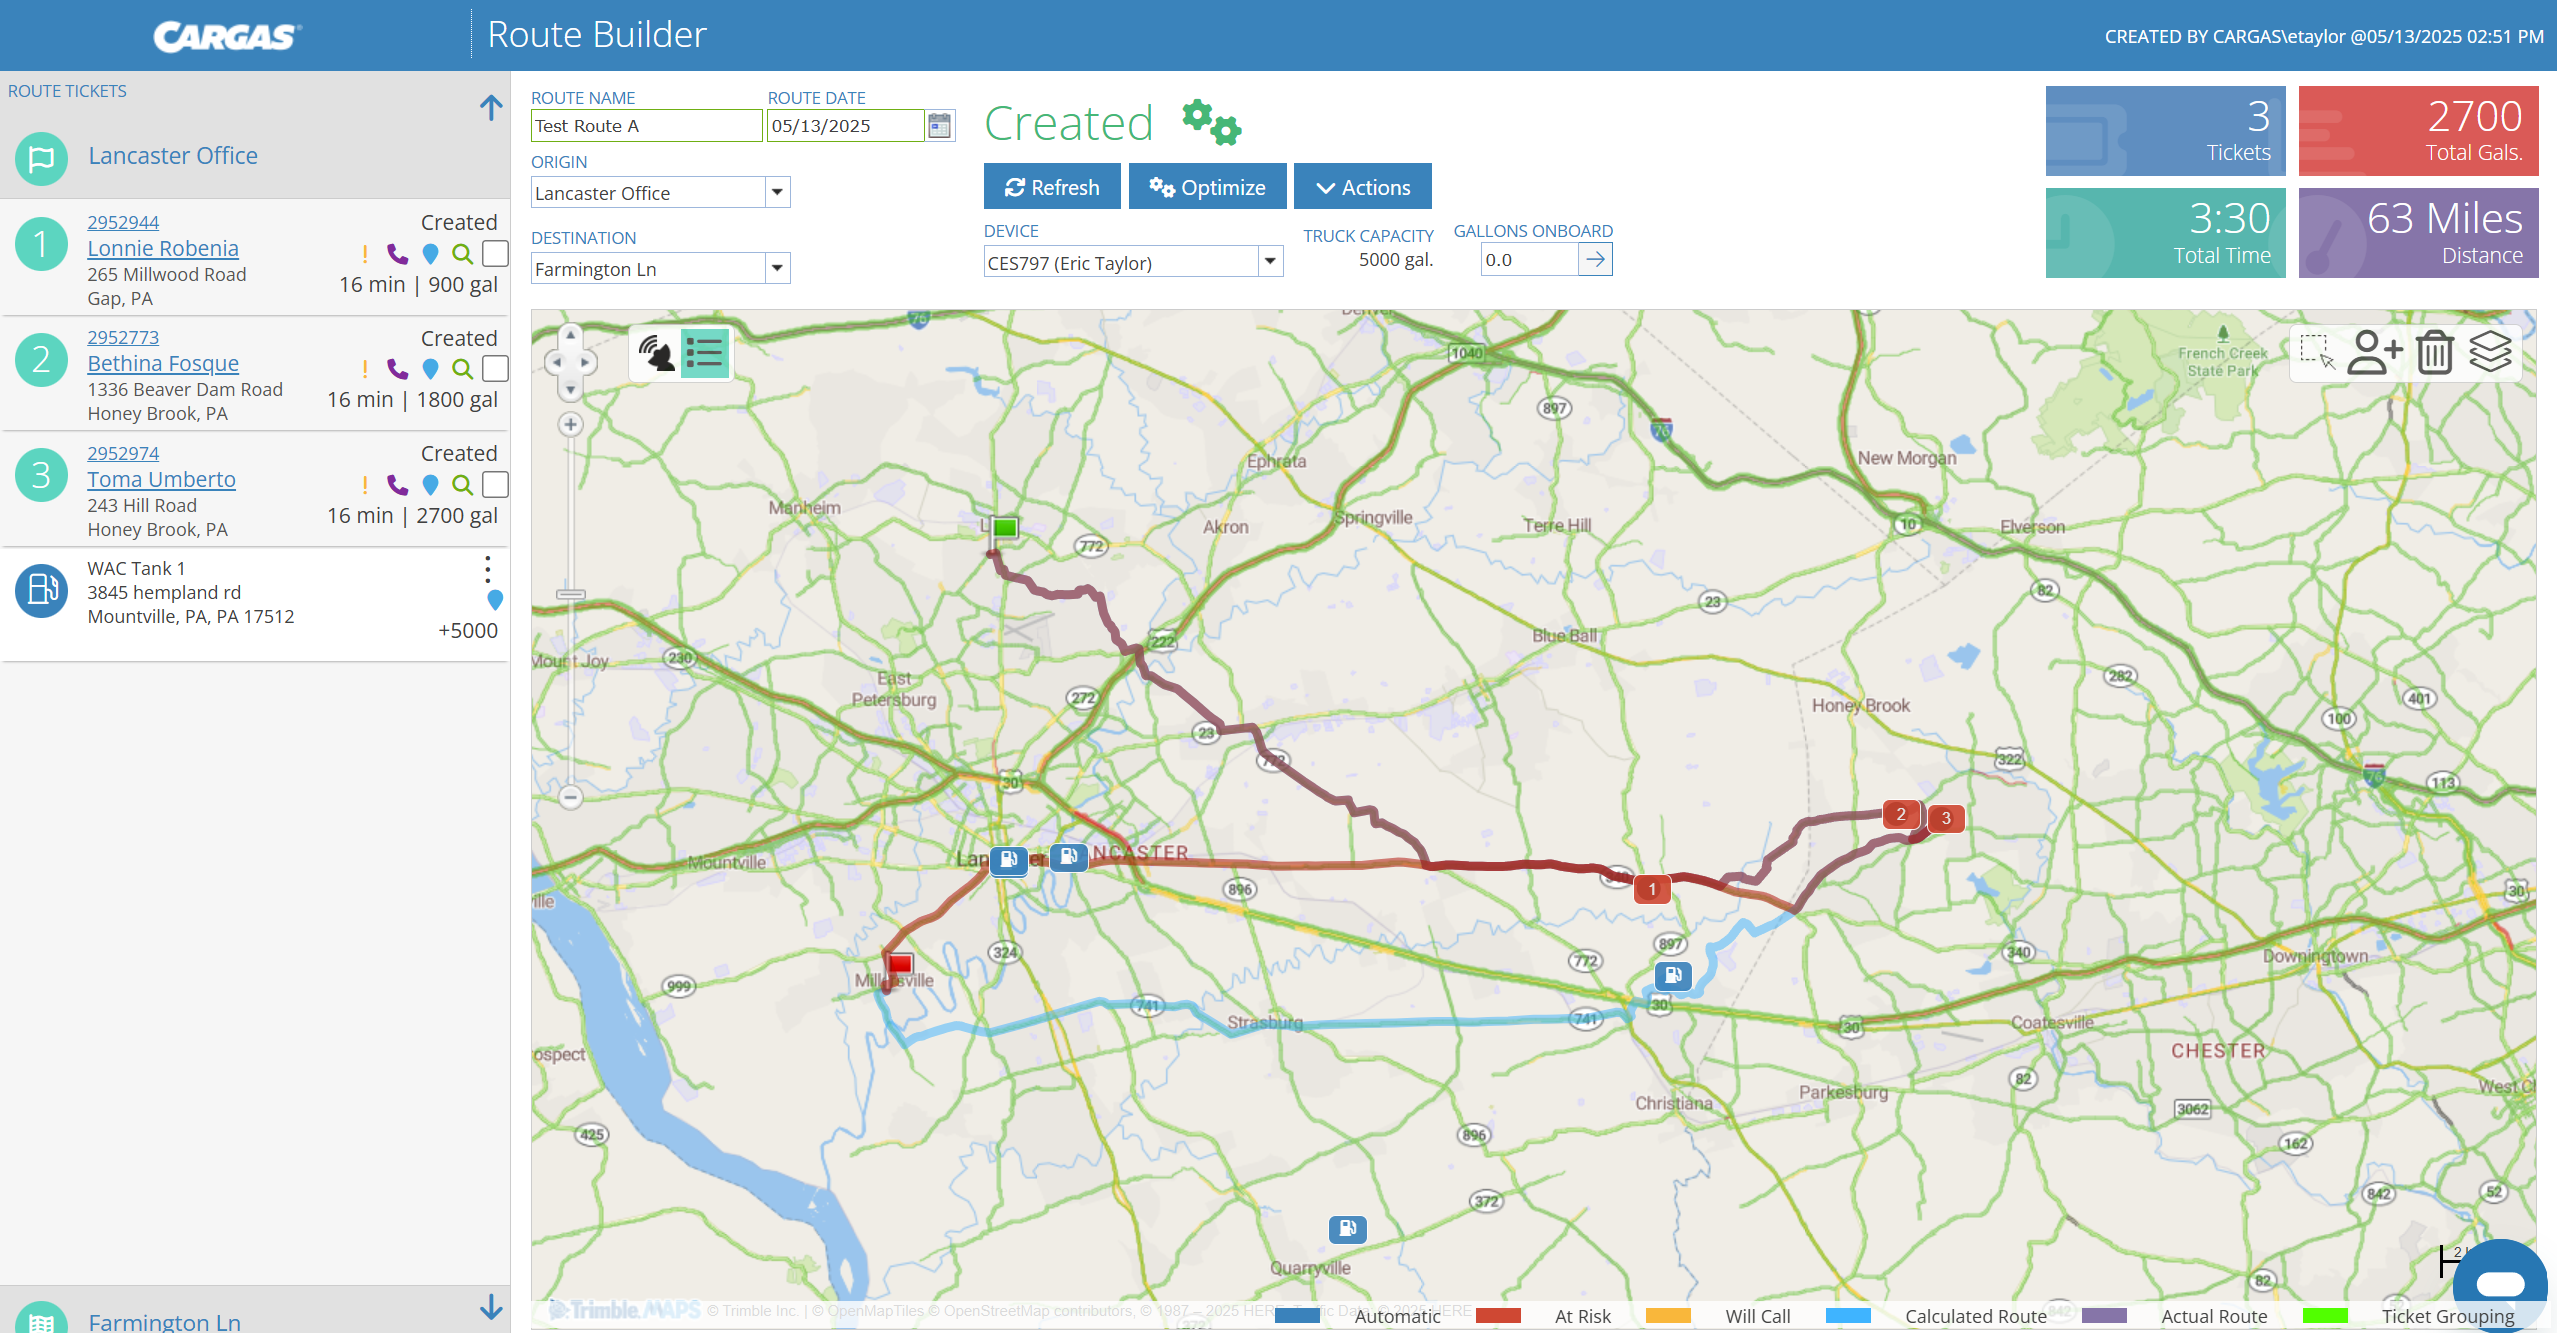The height and width of the screenshot is (1333, 2557).
Task: Toggle the list view icon on map
Action: tap(705, 353)
